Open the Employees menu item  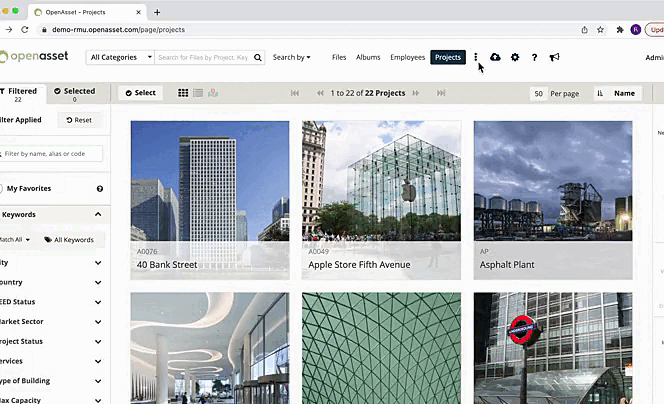pos(407,57)
